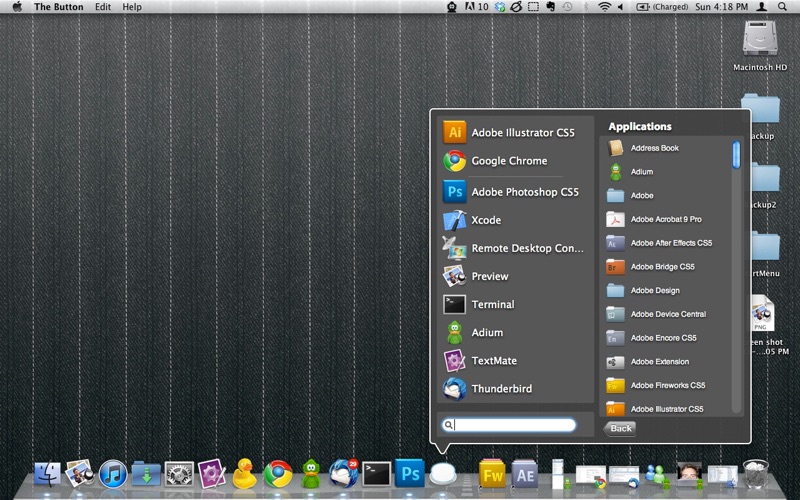Image resolution: width=800 pixels, height=500 pixels.
Task: Open Spotlight search in the menu bar
Action: (782, 7)
